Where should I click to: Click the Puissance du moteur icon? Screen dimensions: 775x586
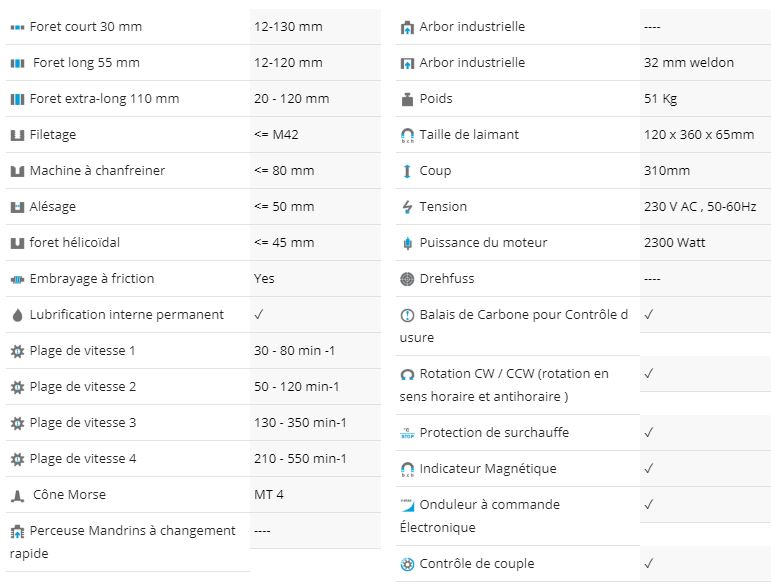click(407, 243)
